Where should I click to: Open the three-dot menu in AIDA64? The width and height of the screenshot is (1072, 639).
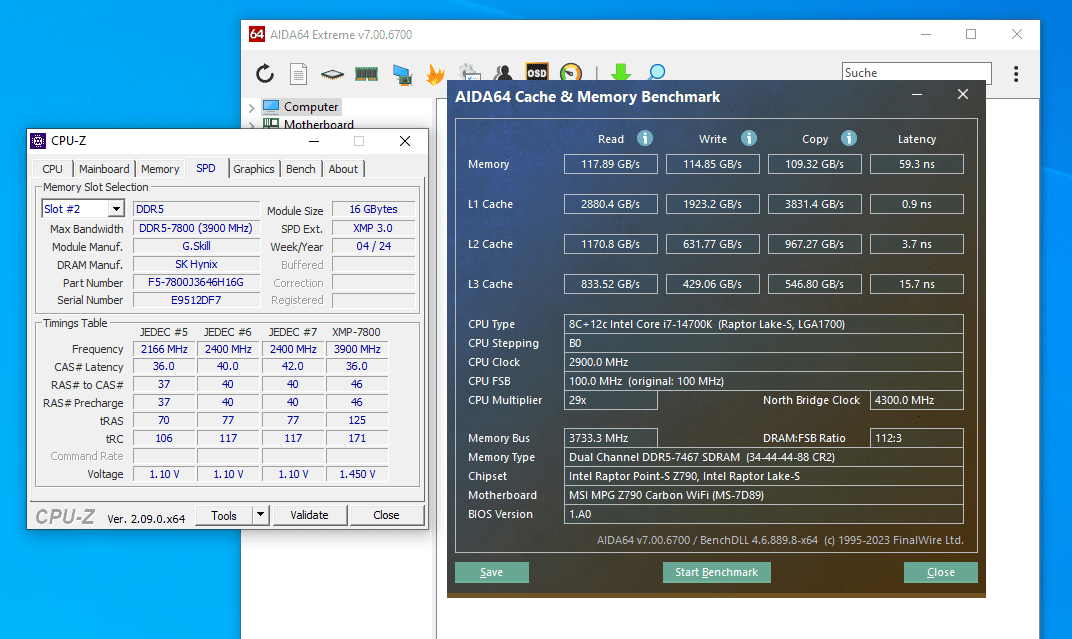pyautogui.click(x=1016, y=74)
